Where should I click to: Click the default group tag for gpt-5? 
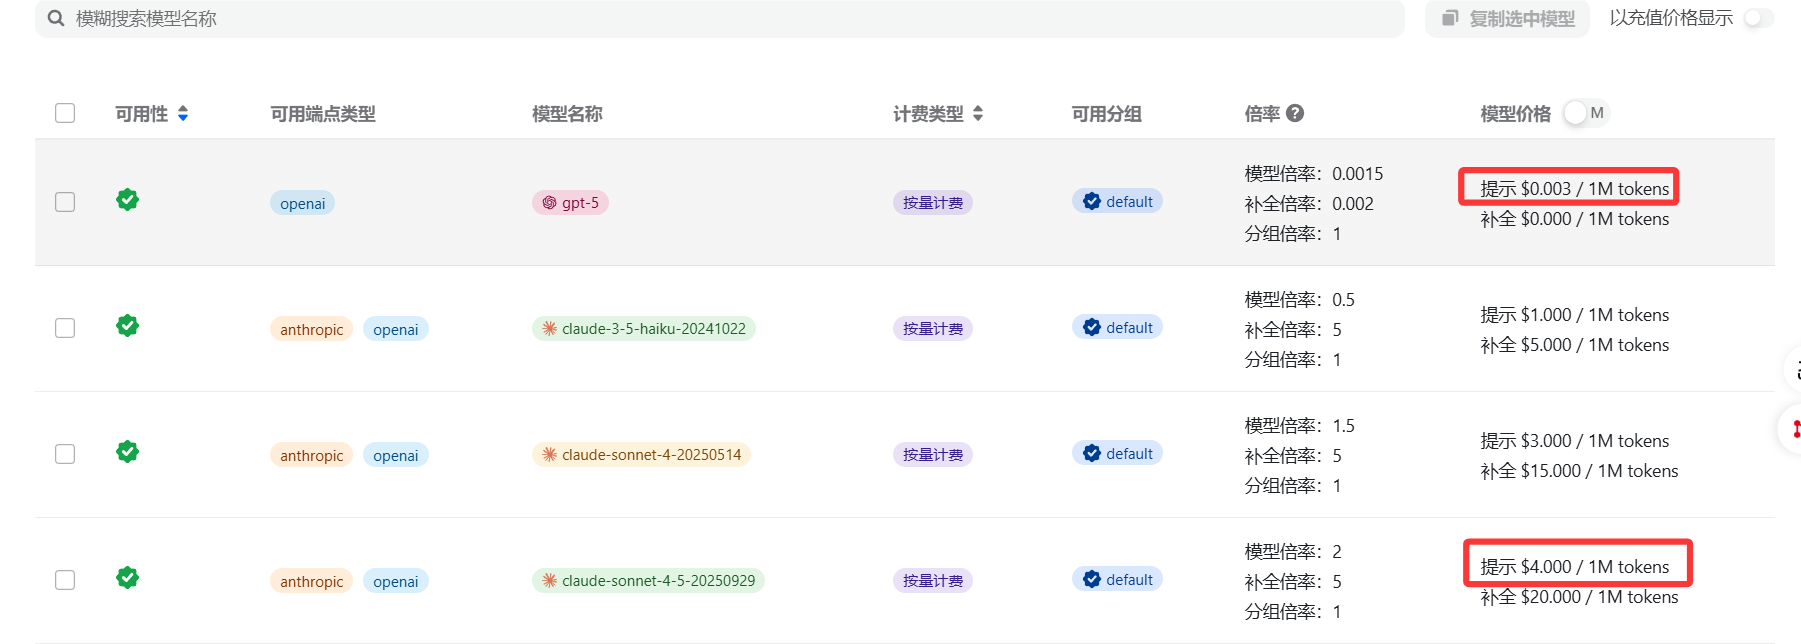click(x=1117, y=201)
